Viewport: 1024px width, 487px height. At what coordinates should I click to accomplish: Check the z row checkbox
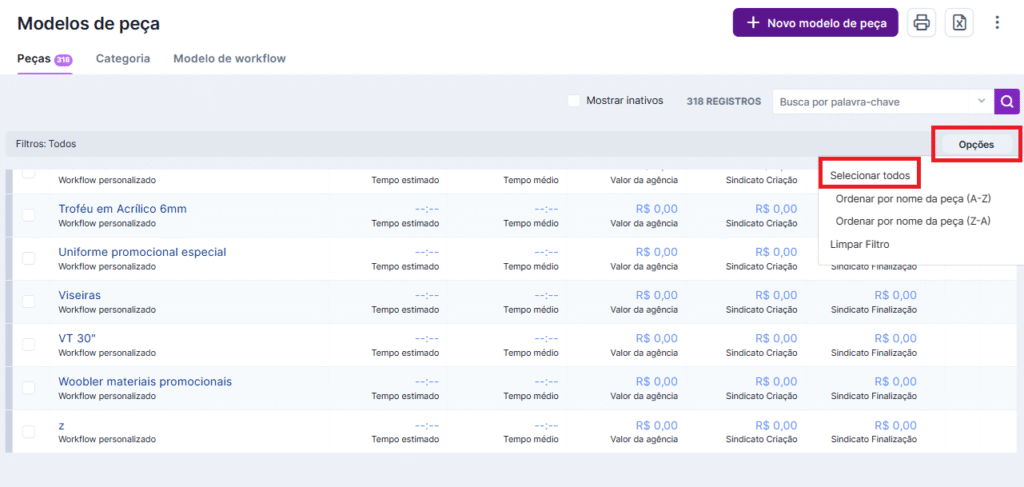29,431
